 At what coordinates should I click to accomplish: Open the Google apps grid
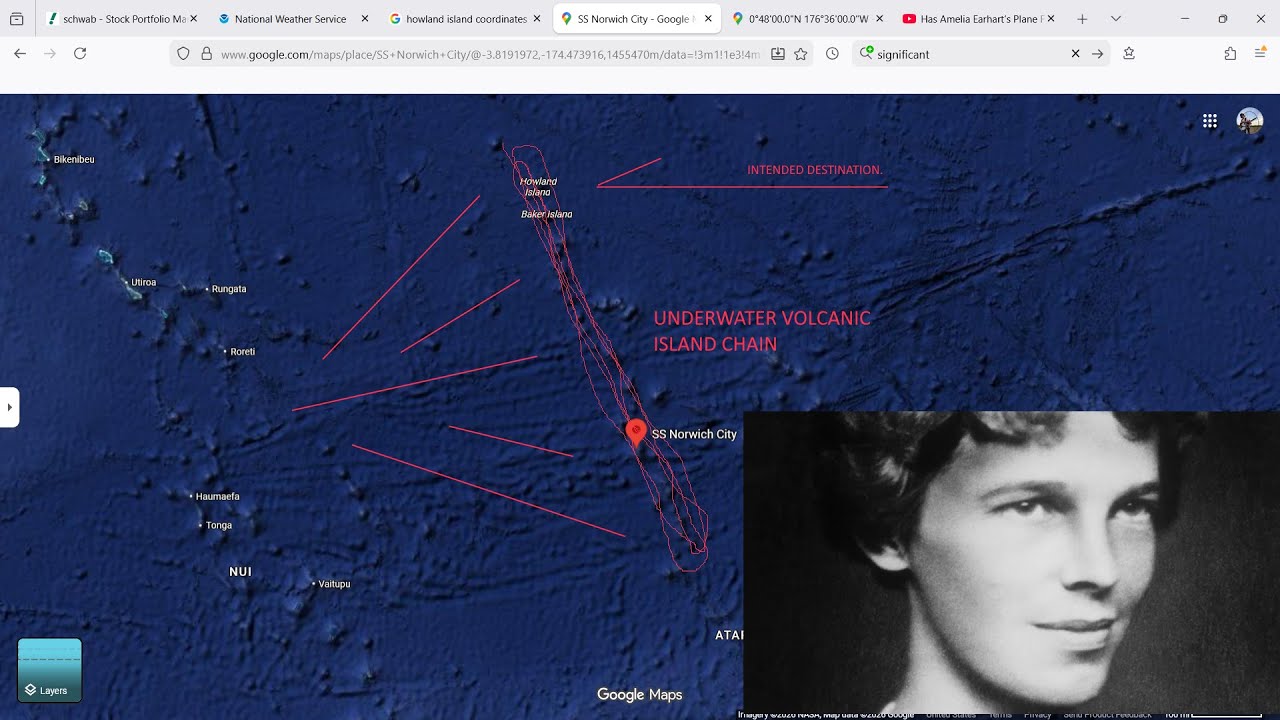1210,121
